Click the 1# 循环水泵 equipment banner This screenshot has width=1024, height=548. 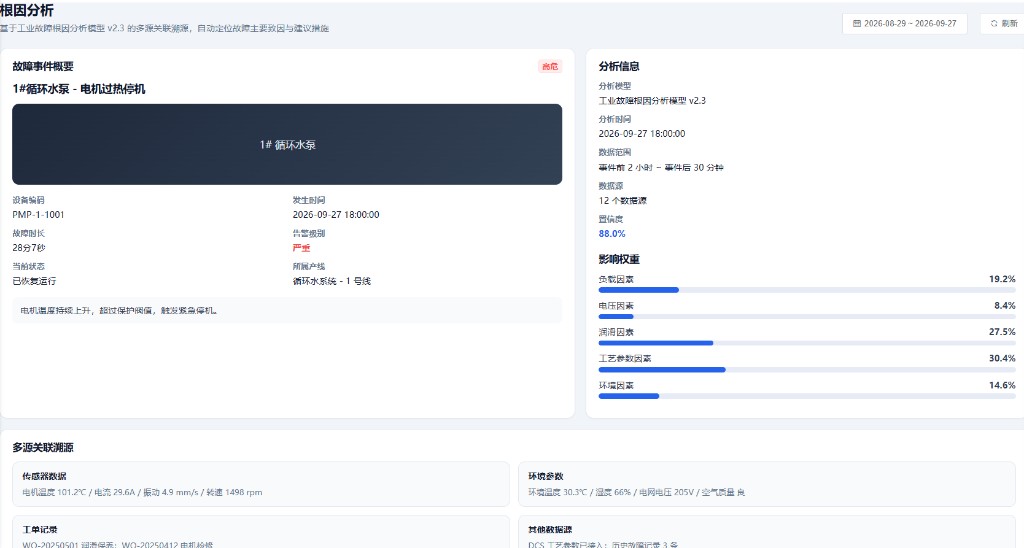287,144
